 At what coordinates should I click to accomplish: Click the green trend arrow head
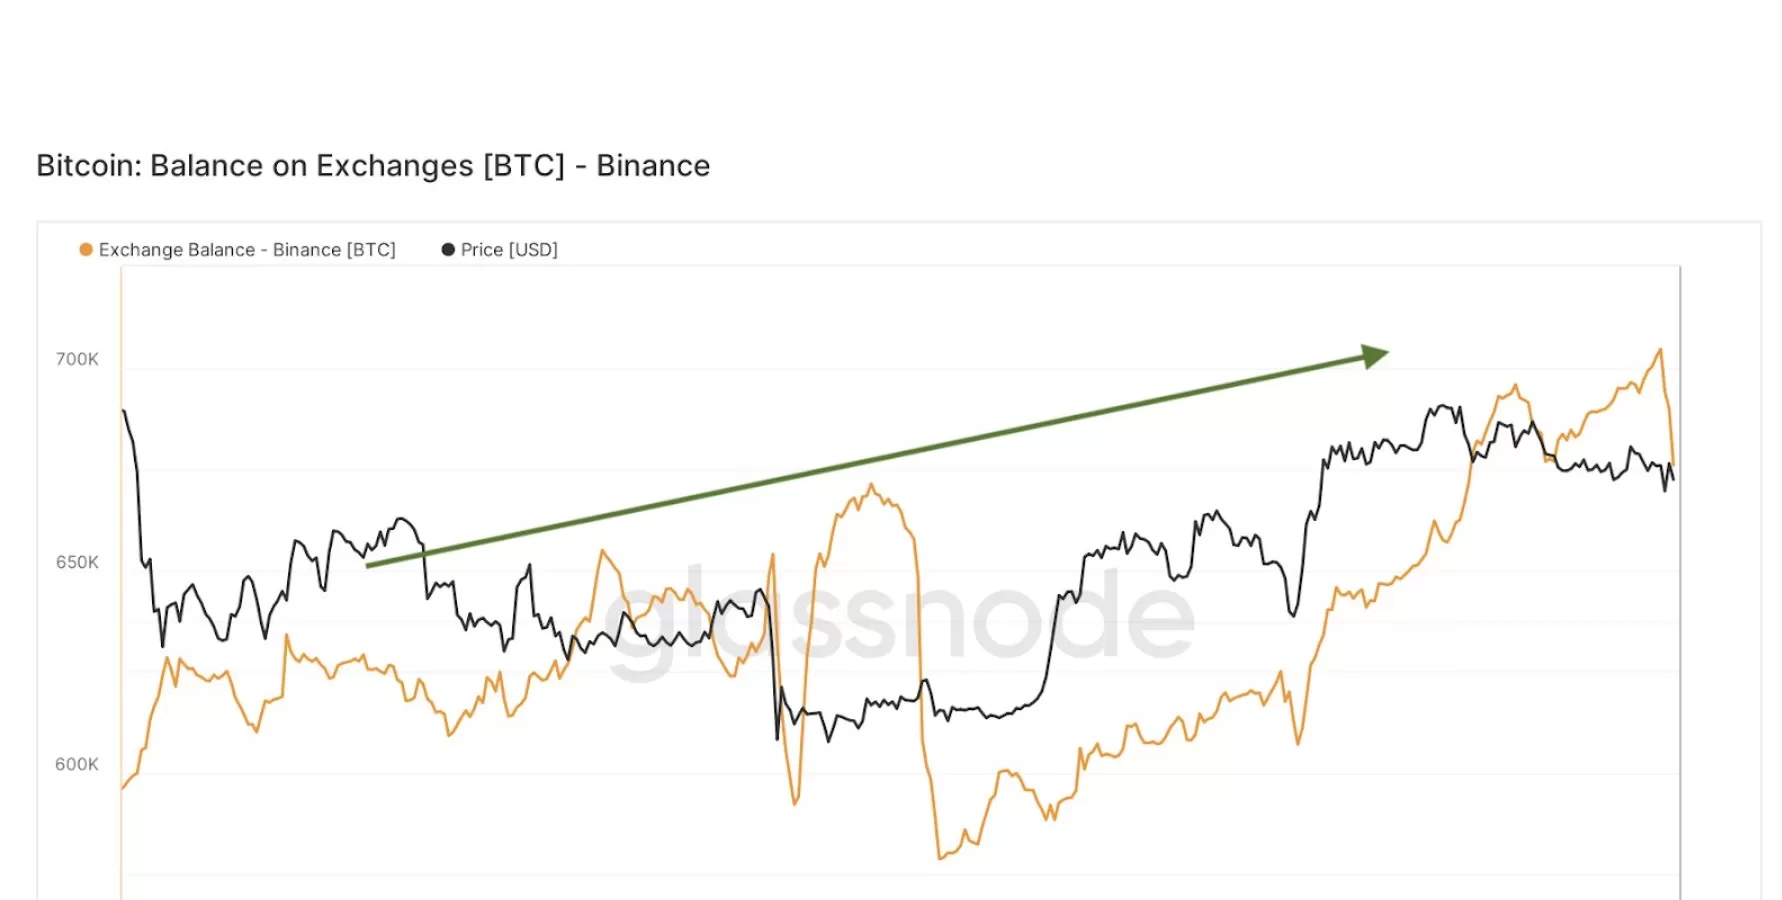tap(1376, 356)
